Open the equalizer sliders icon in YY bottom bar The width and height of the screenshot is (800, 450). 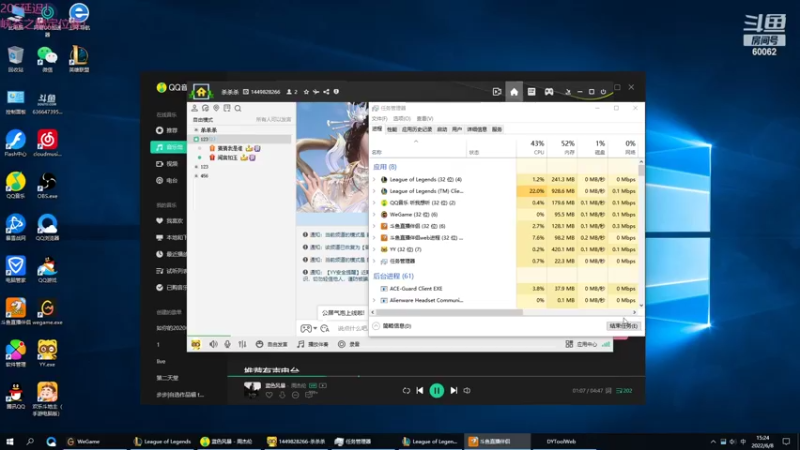coord(242,344)
